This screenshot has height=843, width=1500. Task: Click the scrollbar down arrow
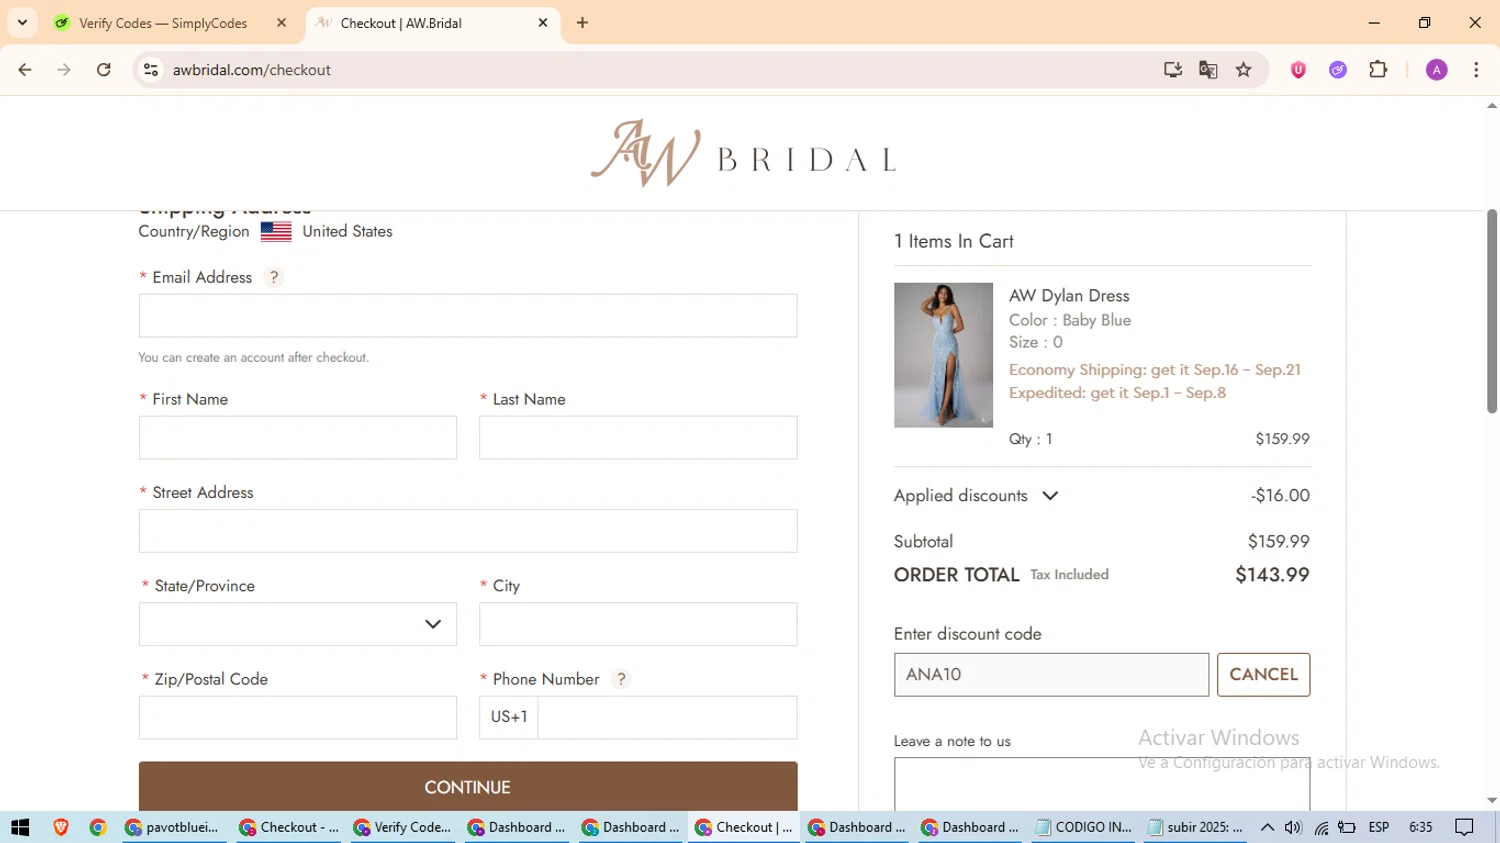click(x=1492, y=801)
